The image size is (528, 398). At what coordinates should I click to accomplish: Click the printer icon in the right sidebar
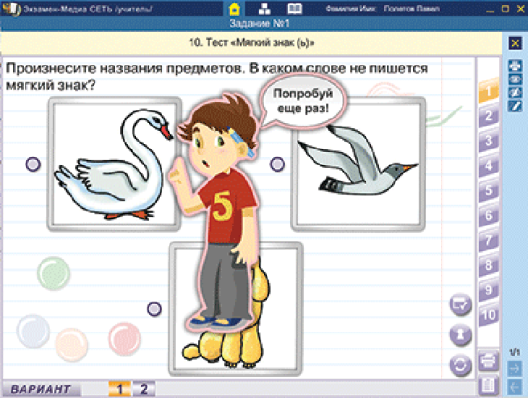(515, 65)
